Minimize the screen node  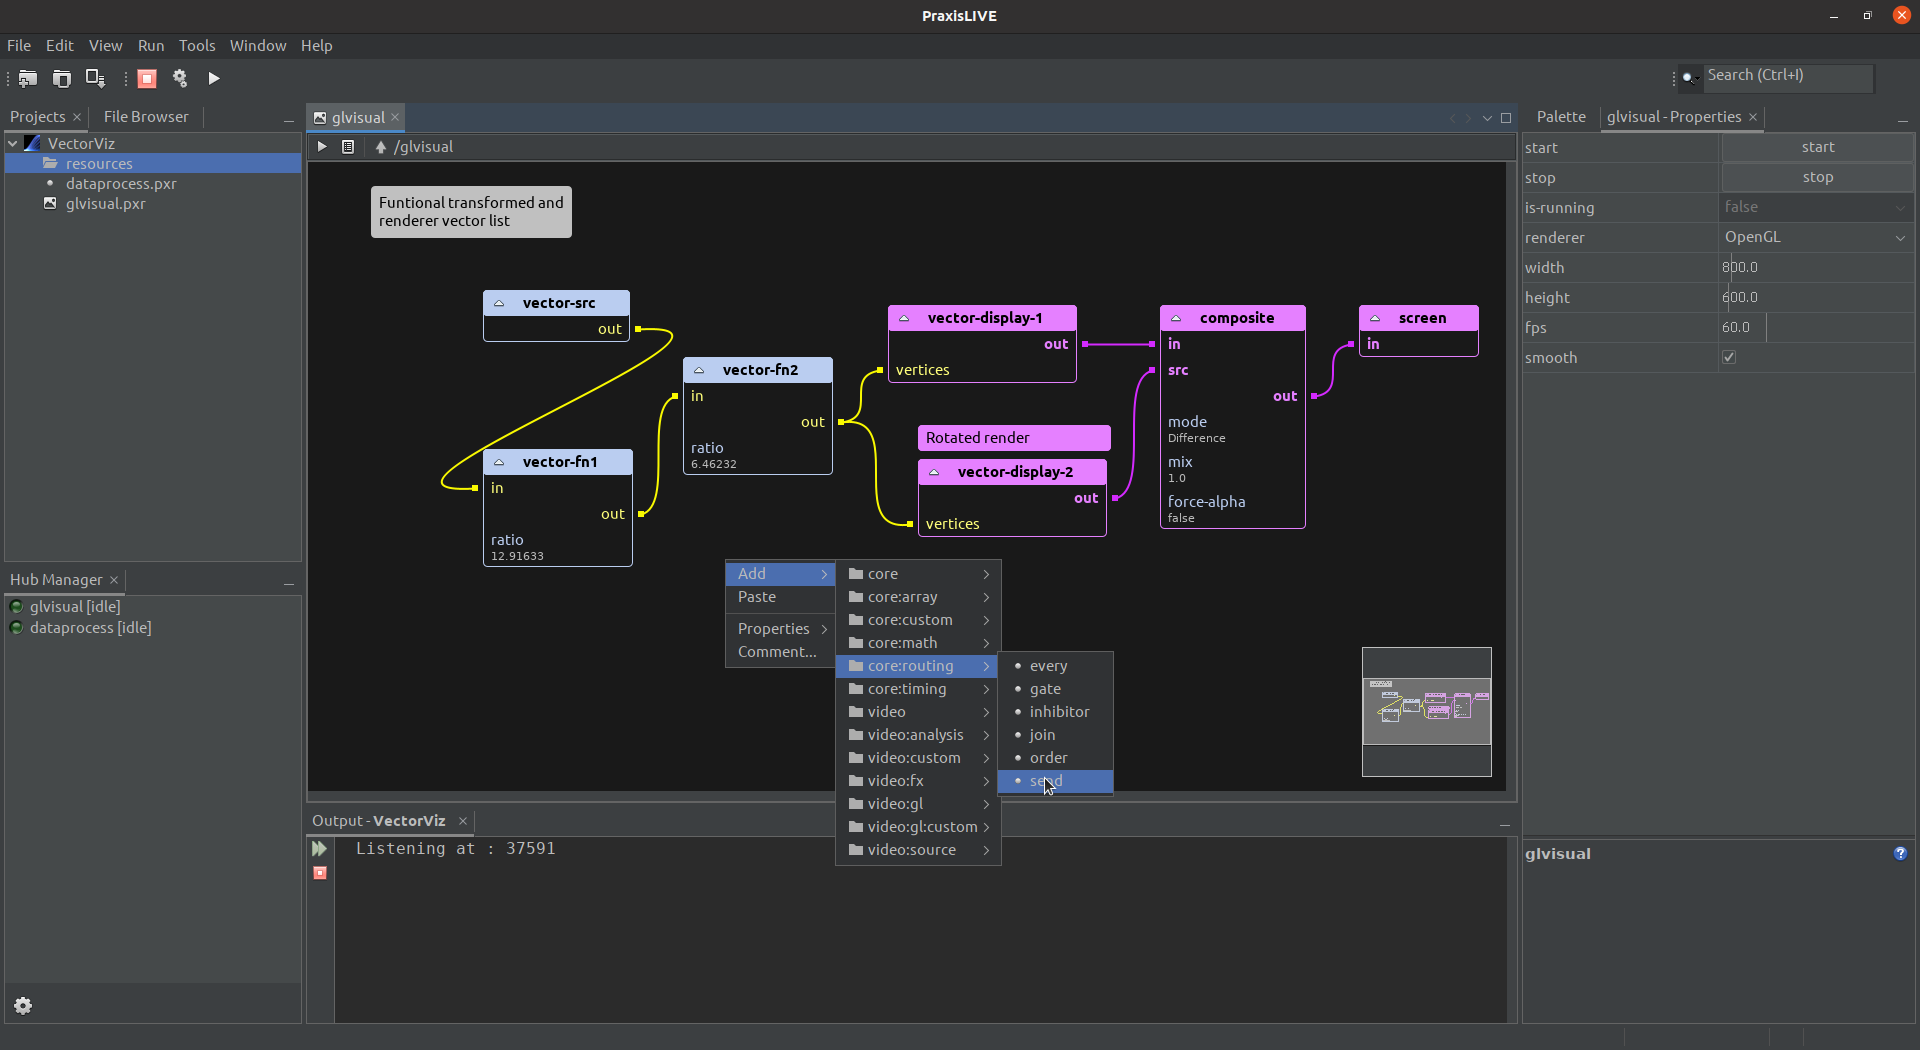point(1375,318)
